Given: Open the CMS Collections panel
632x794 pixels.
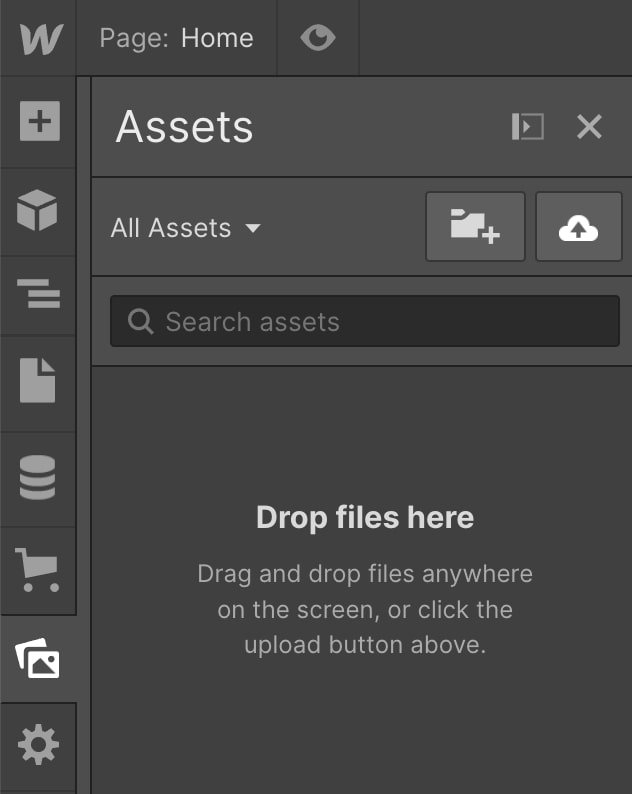Looking at the screenshot, I should coord(37,478).
